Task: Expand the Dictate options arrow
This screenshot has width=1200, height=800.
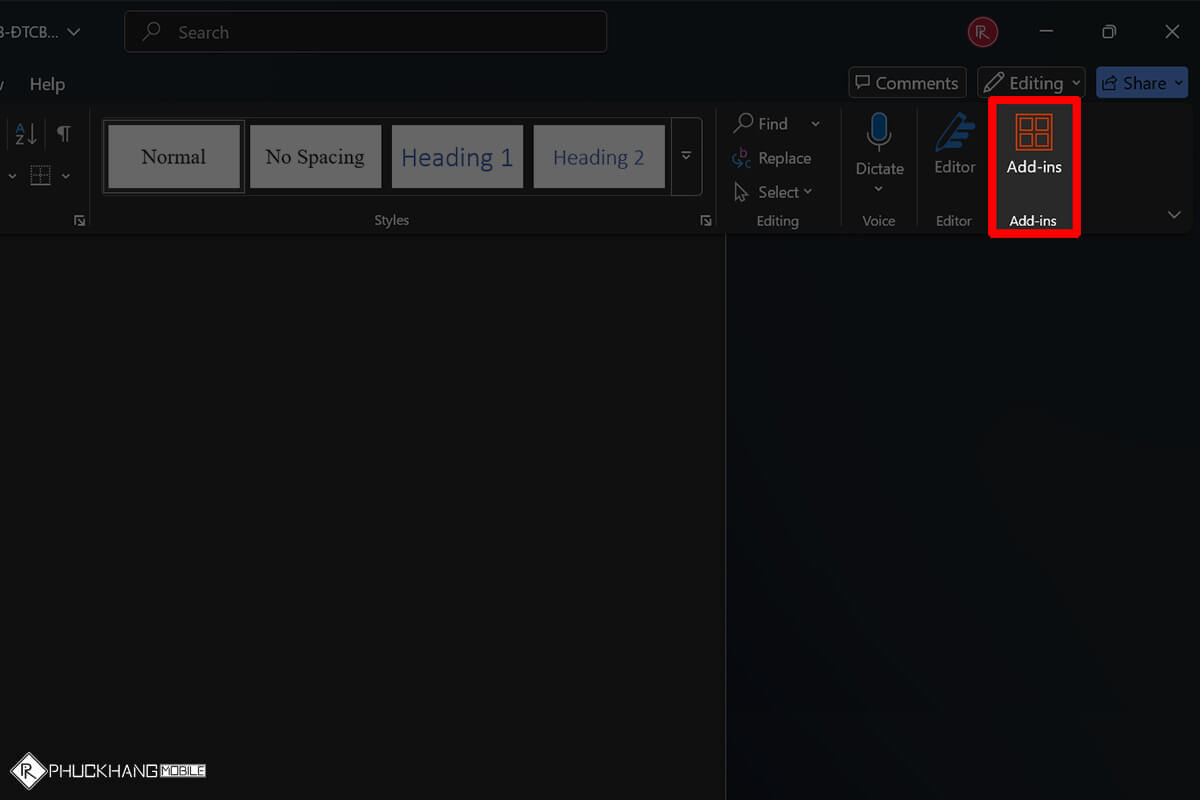Action: pyautogui.click(x=879, y=189)
